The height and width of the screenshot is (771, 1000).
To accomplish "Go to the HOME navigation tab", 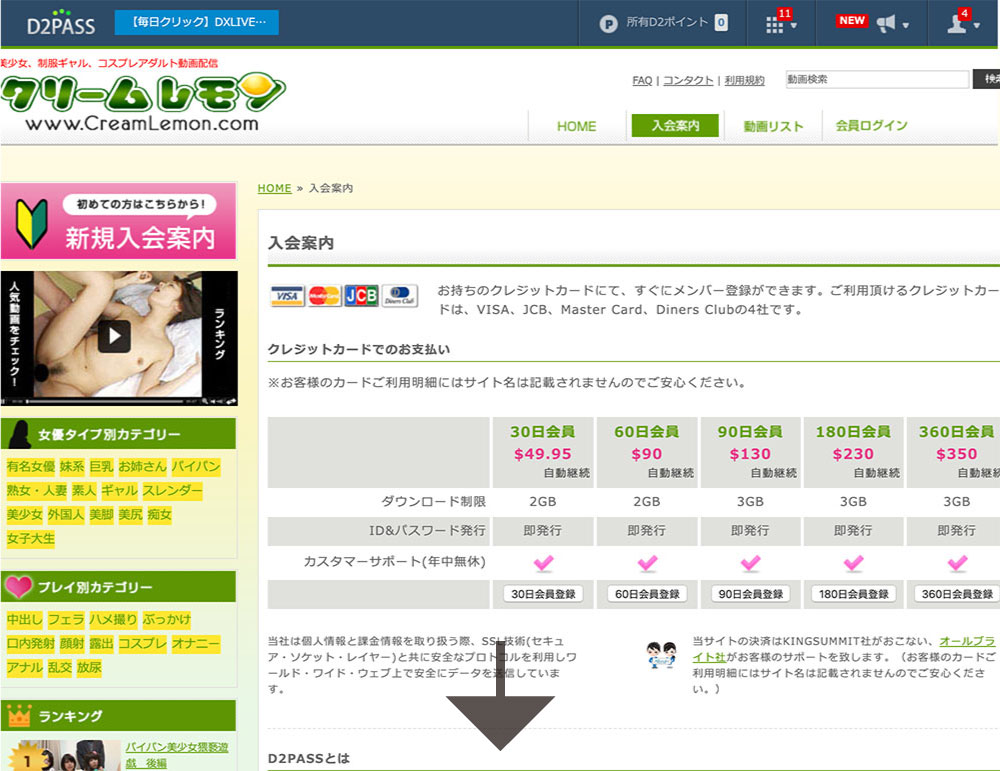I will click(576, 126).
